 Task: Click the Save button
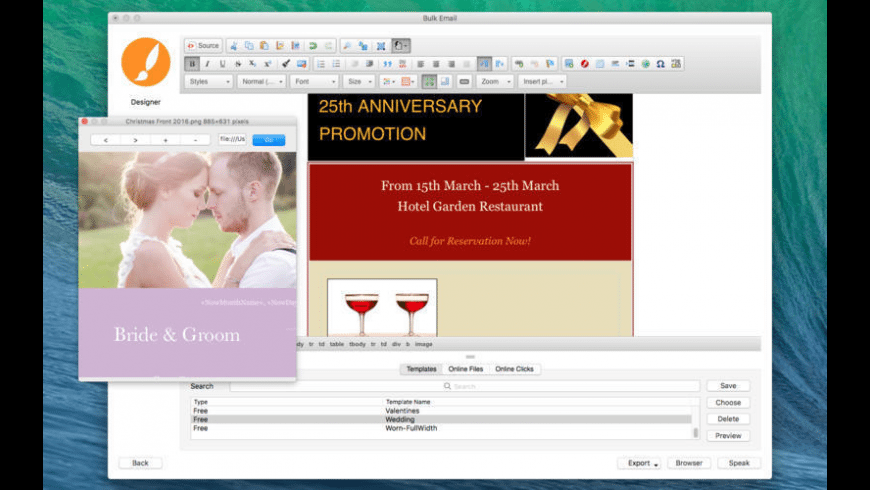[728, 386]
